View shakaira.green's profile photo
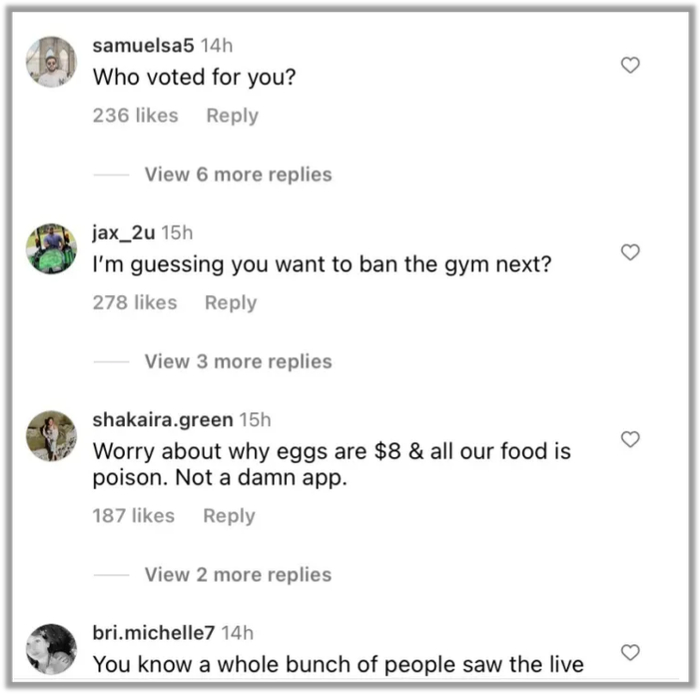The width and height of the screenshot is (700, 694). (51, 436)
